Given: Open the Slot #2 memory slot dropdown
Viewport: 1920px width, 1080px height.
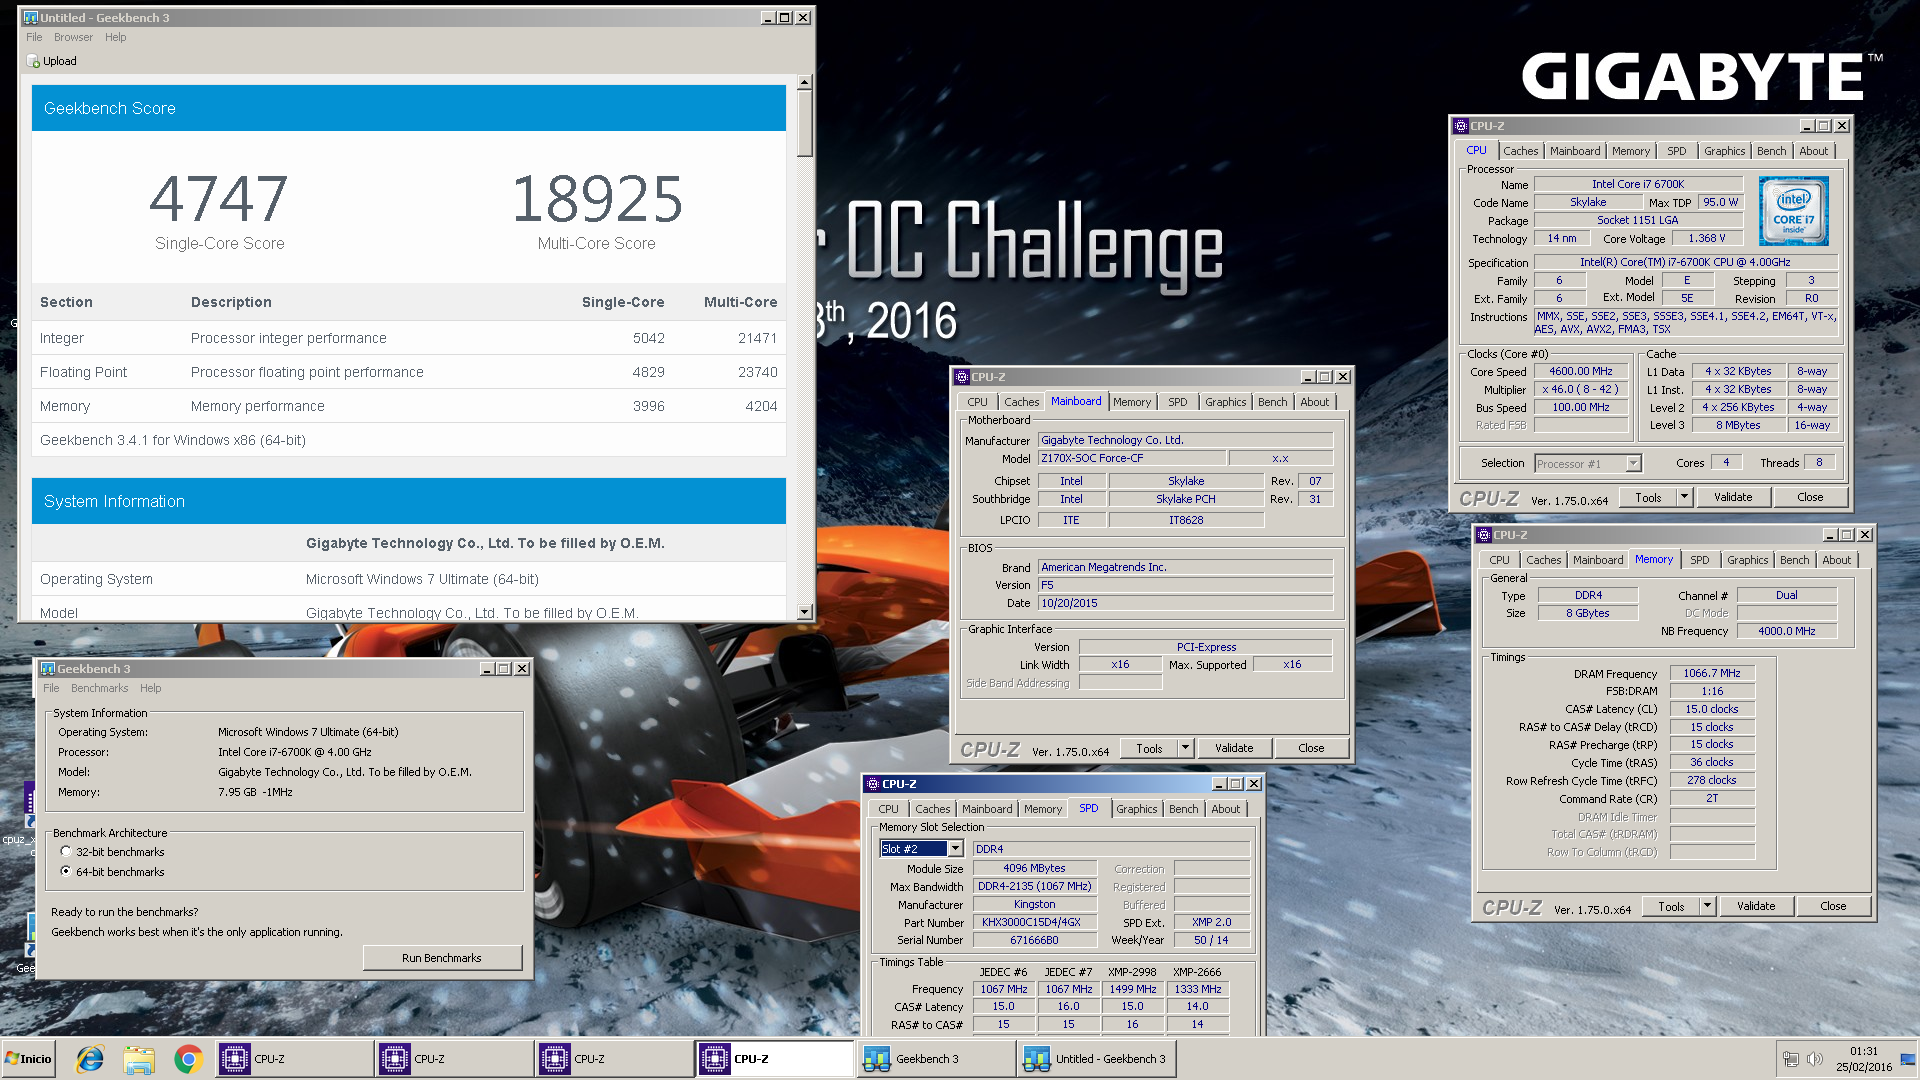Looking at the screenshot, I should click(x=955, y=849).
